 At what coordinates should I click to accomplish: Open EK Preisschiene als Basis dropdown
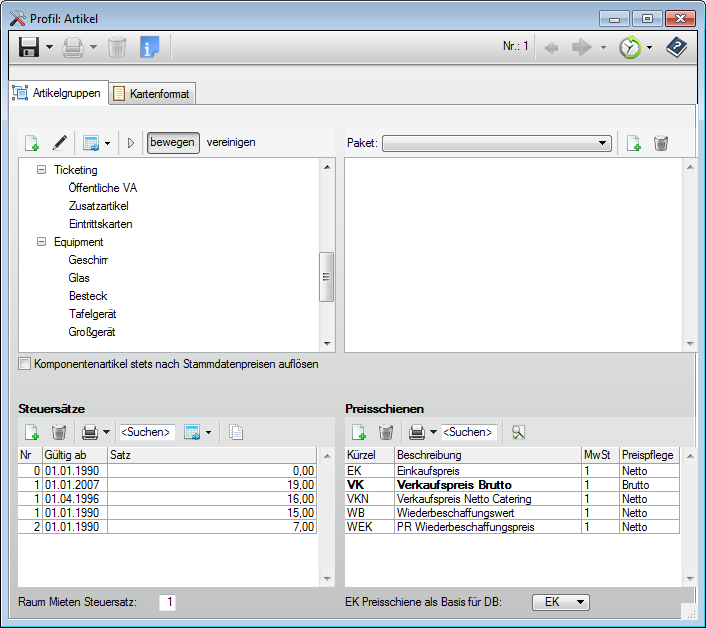(561, 602)
